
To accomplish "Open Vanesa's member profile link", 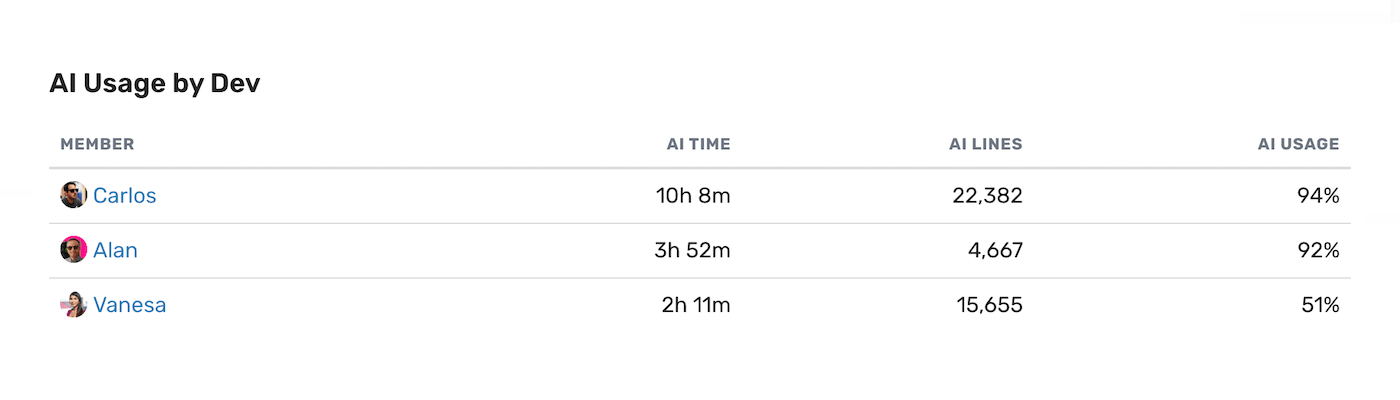I will coord(130,305).
